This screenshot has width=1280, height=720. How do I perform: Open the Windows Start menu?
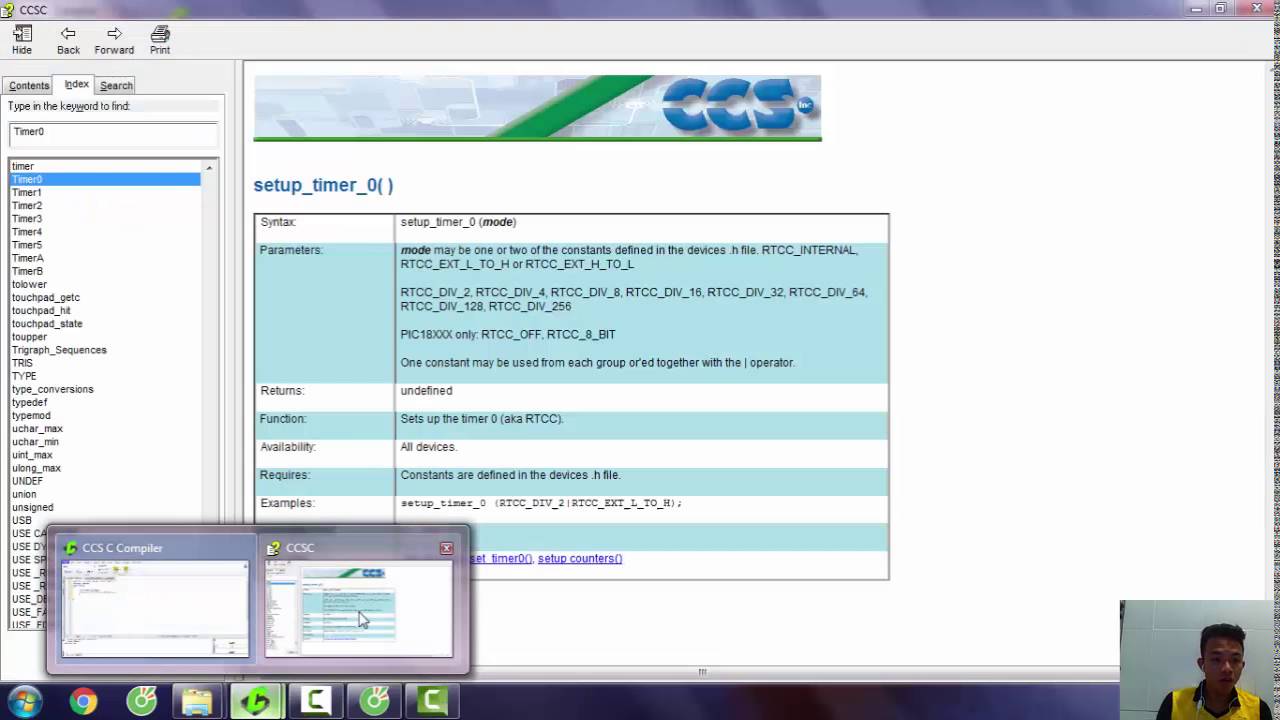pyautogui.click(x=24, y=701)
